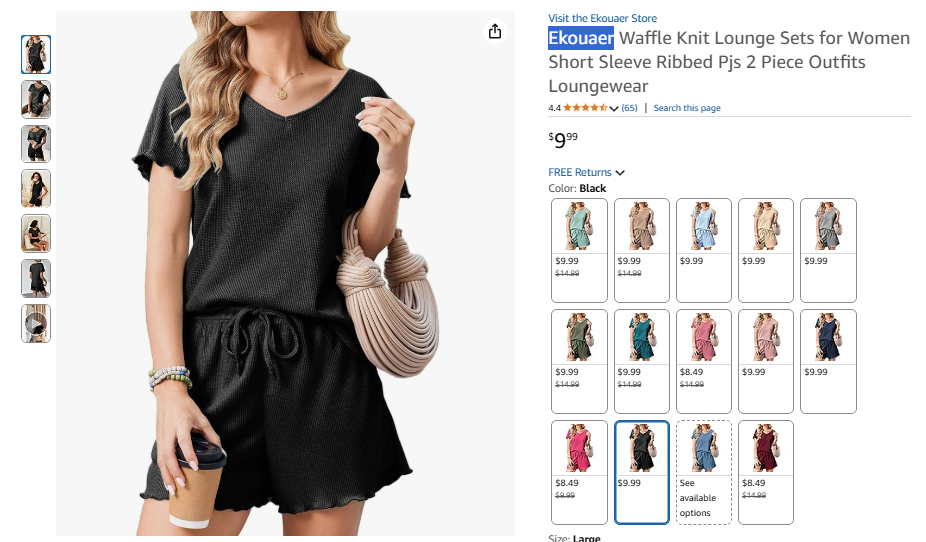This screenshot has height=542, width=926.
Task: Click the Search this page link
Action: (x=687, y=108)
